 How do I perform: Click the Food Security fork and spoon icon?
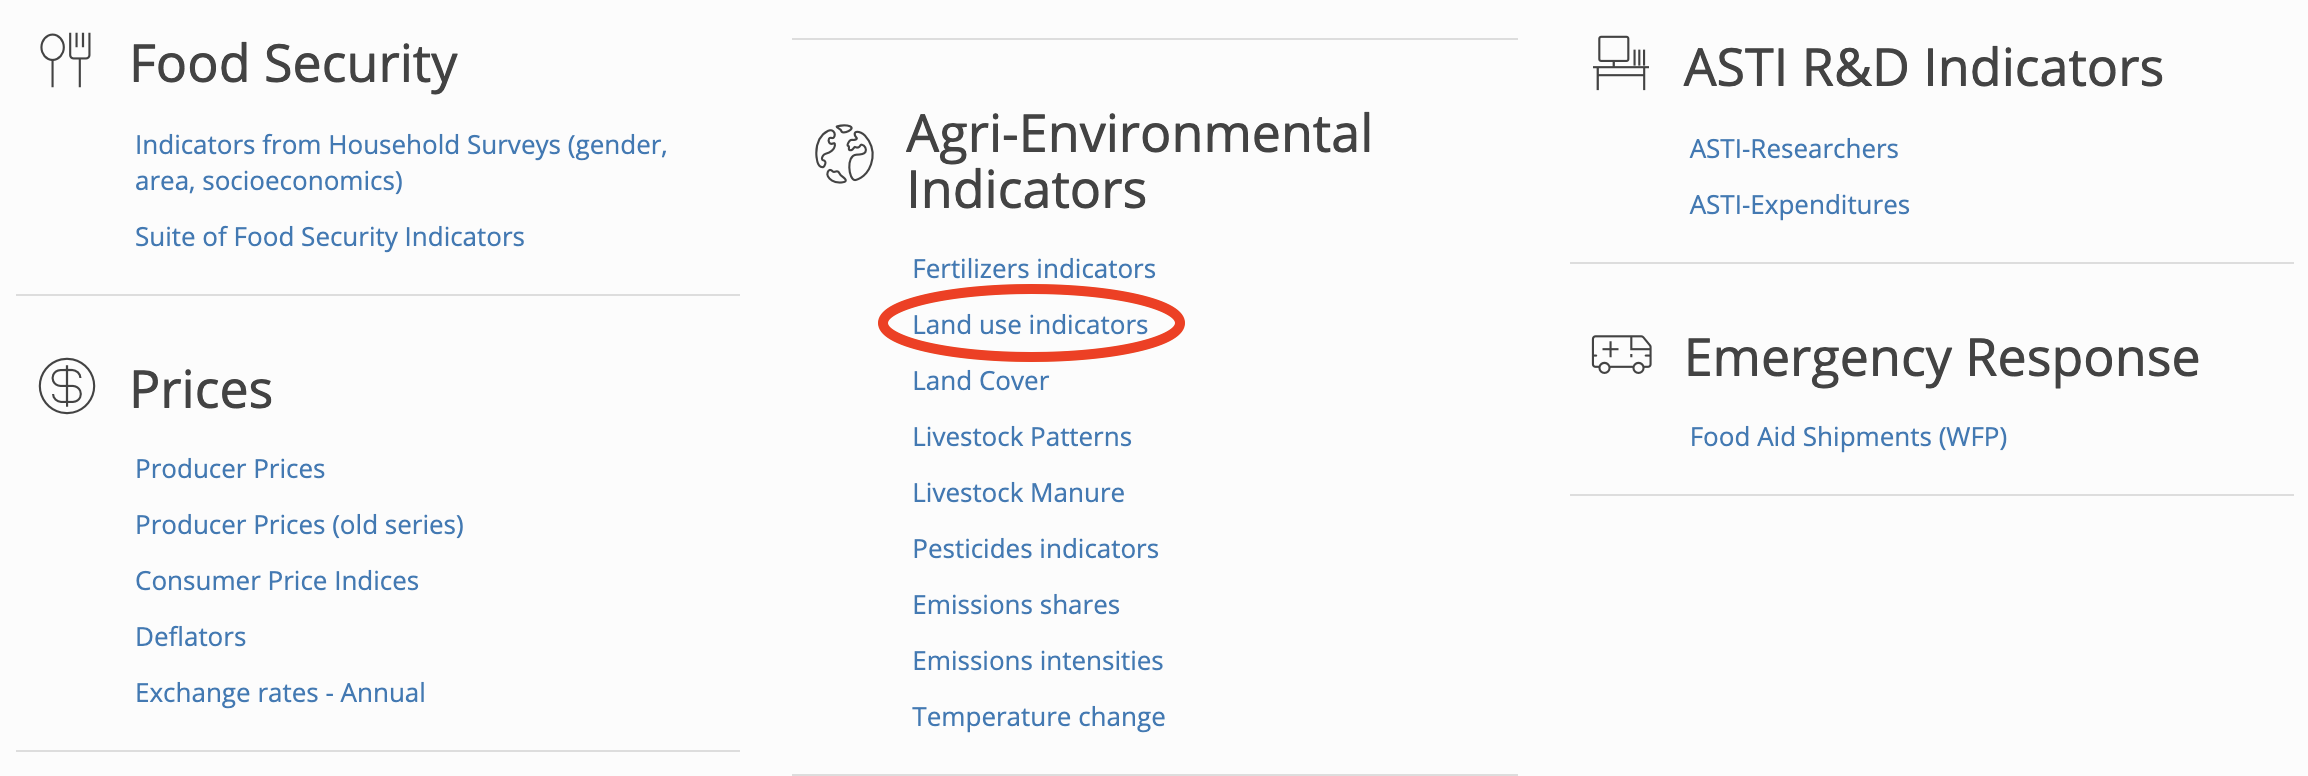(x=66, y=60)
